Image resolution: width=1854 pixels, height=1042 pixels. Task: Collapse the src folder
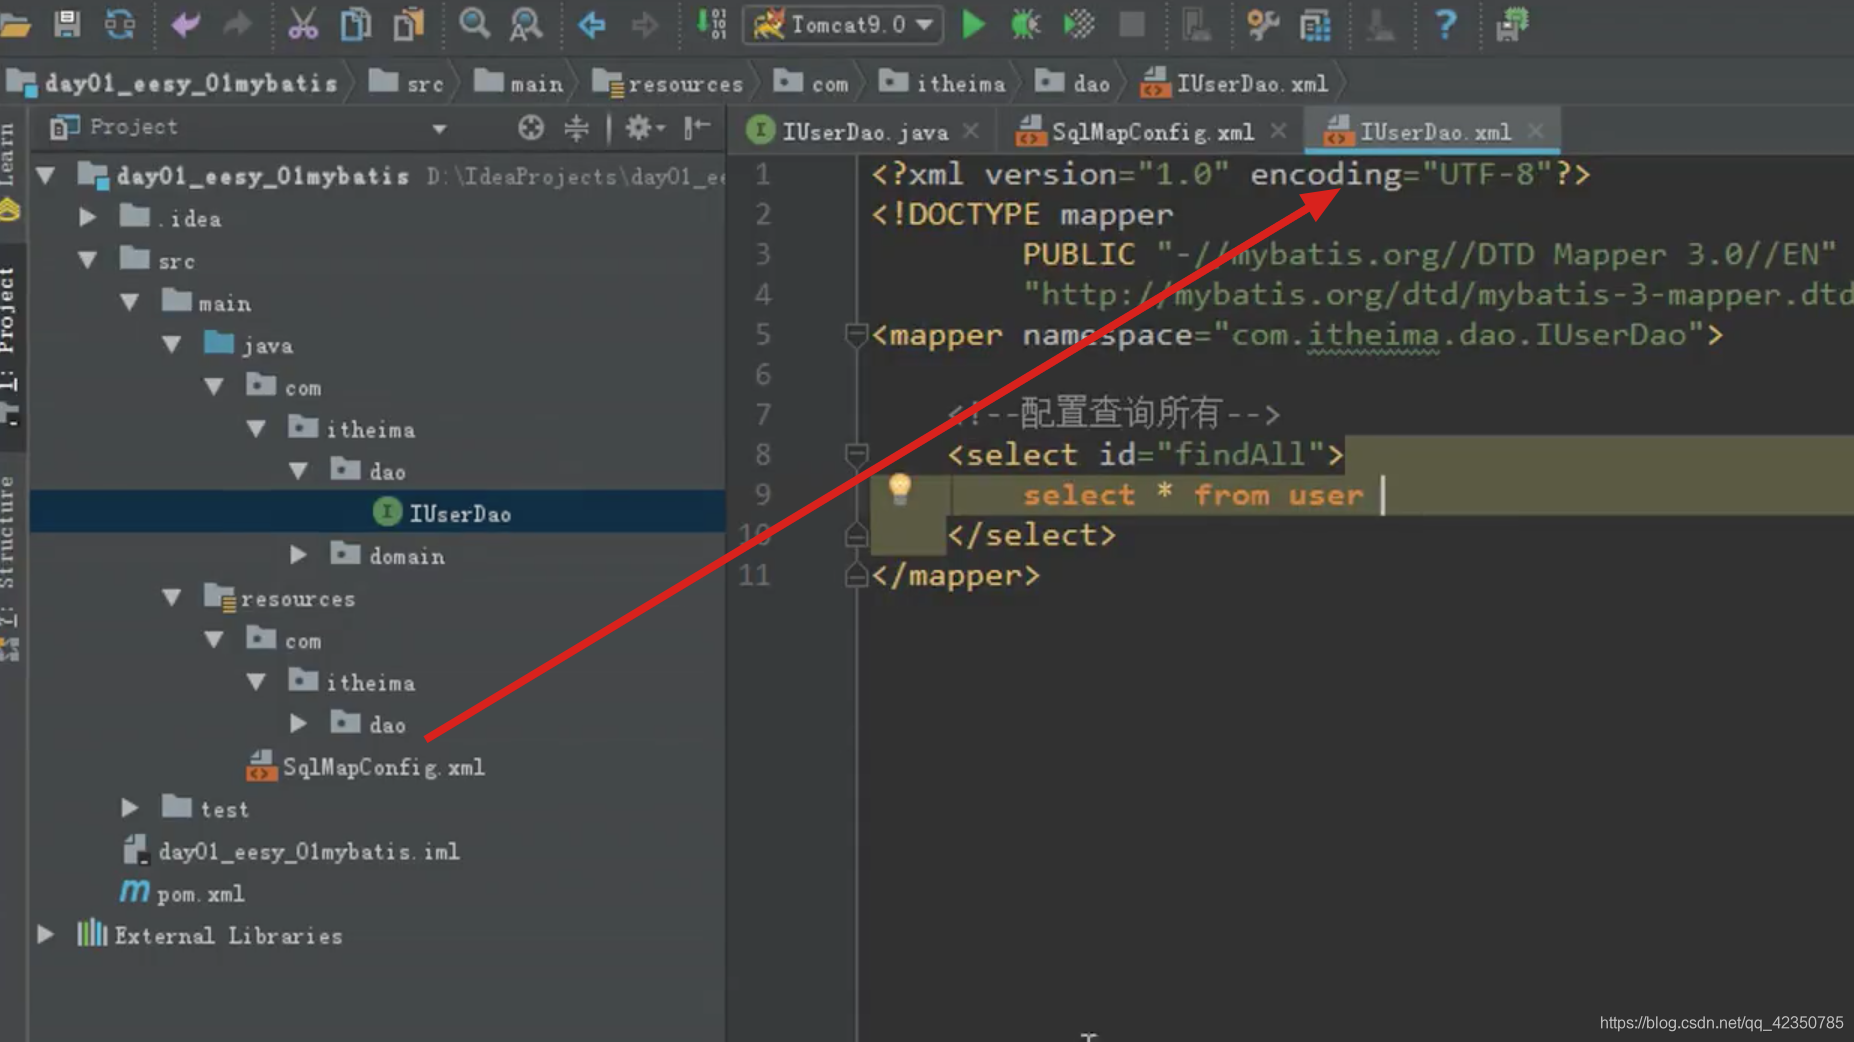88,260
